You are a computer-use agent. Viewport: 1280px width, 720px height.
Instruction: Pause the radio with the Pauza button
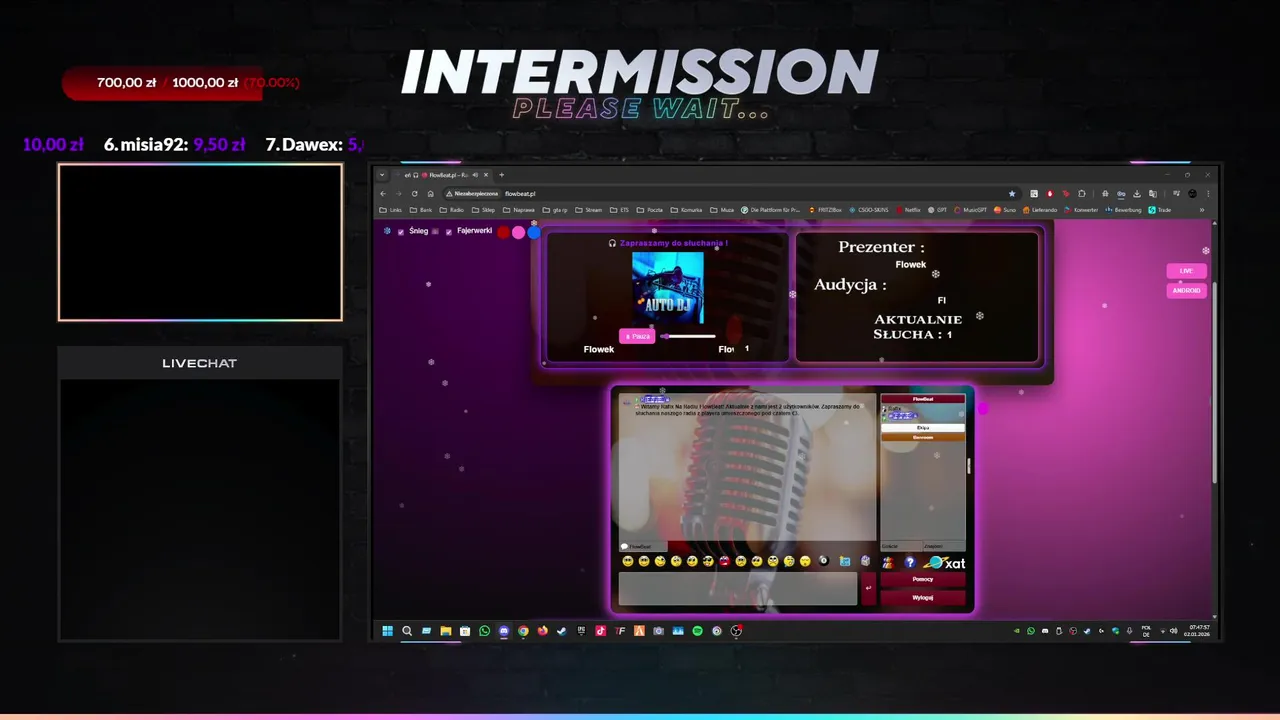(637, 336)
